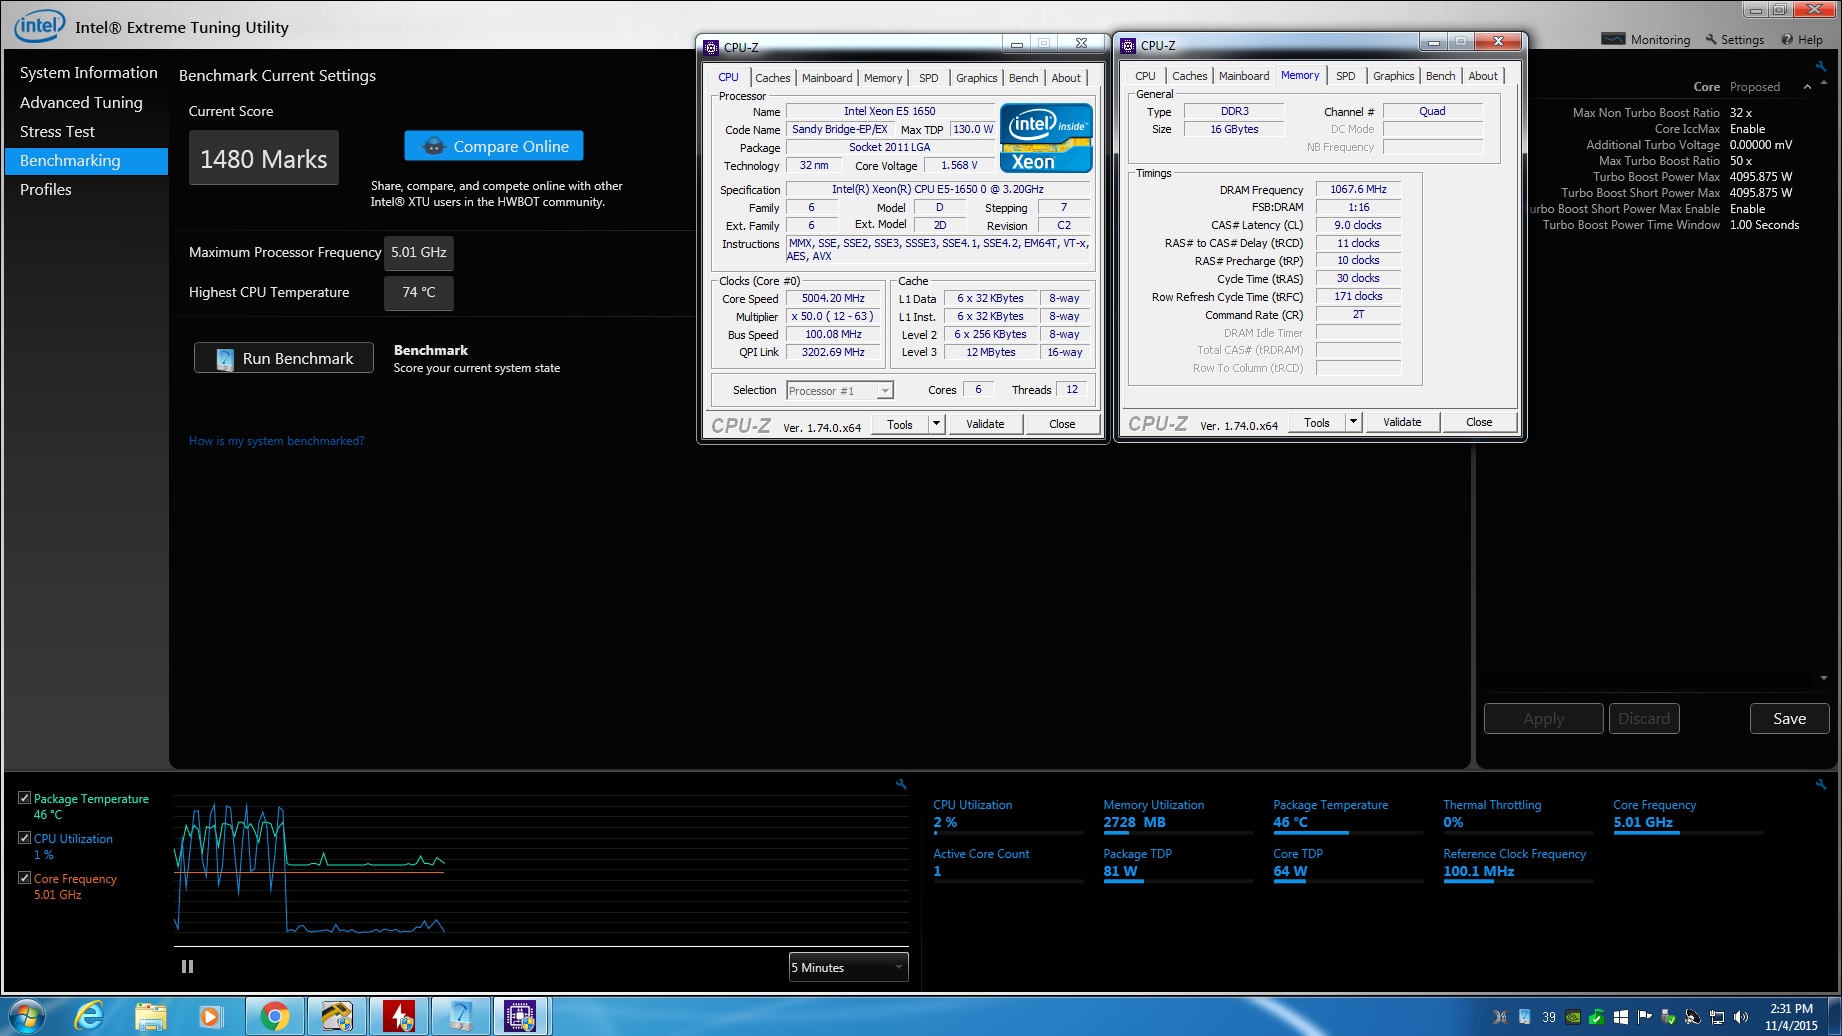This screenshot has height=1036, width=1842.
Task: Open Tools dropdown arrow in right CPU-Z
Action: pyautogui.click(x=1354, y=422)
